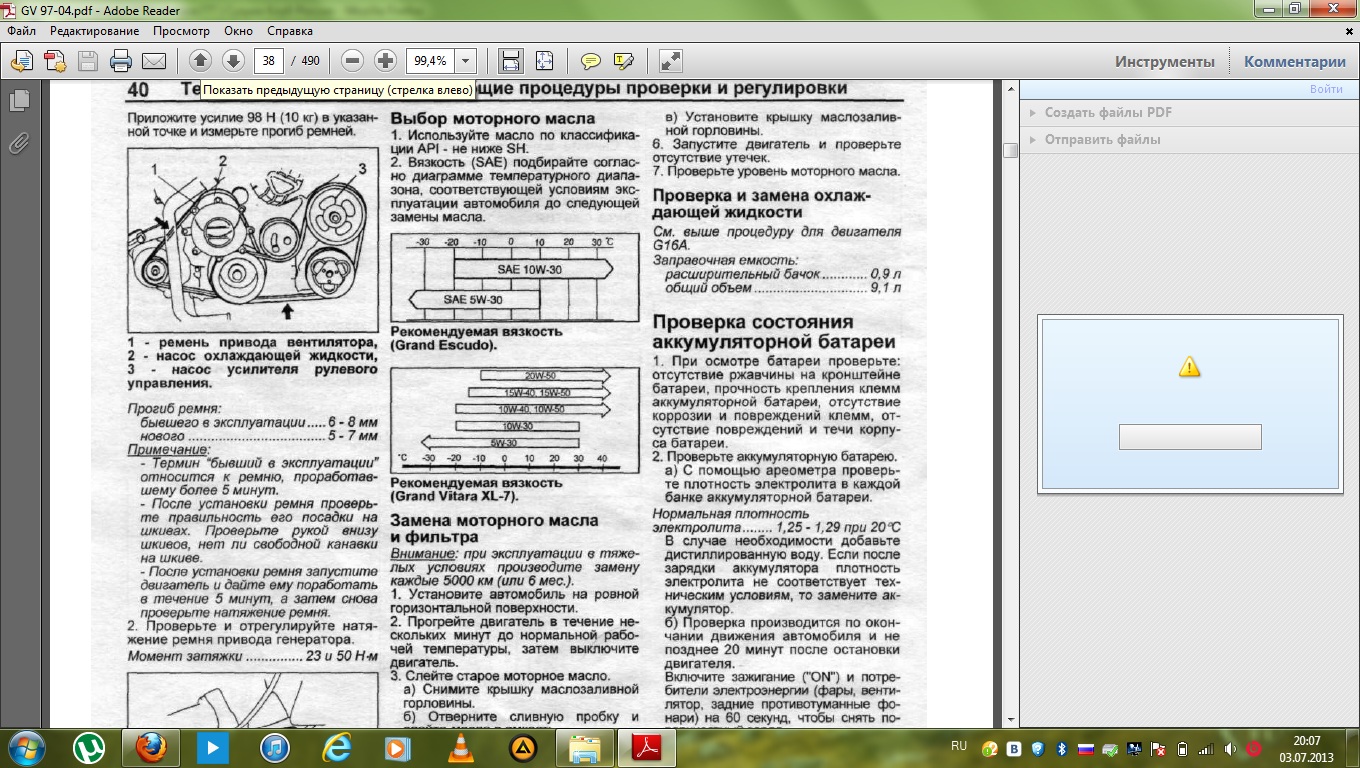The height and width of the screenshot is (768, 1360).
Task: Click the Bluetooth tray icon
Action: (x=1061, y=748)
